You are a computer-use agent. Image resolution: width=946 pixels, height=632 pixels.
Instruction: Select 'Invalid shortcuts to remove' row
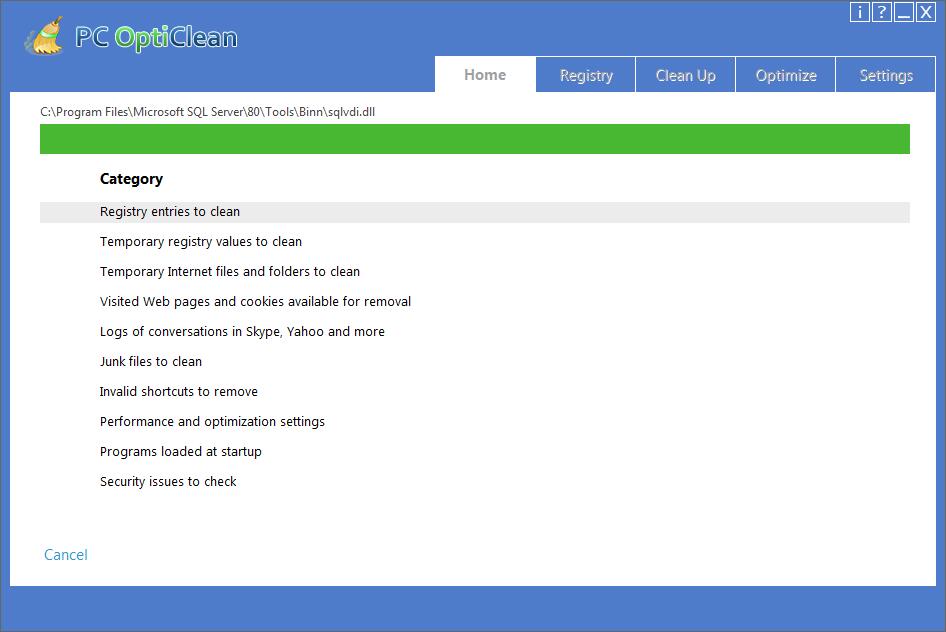click(x=475, y=392)
